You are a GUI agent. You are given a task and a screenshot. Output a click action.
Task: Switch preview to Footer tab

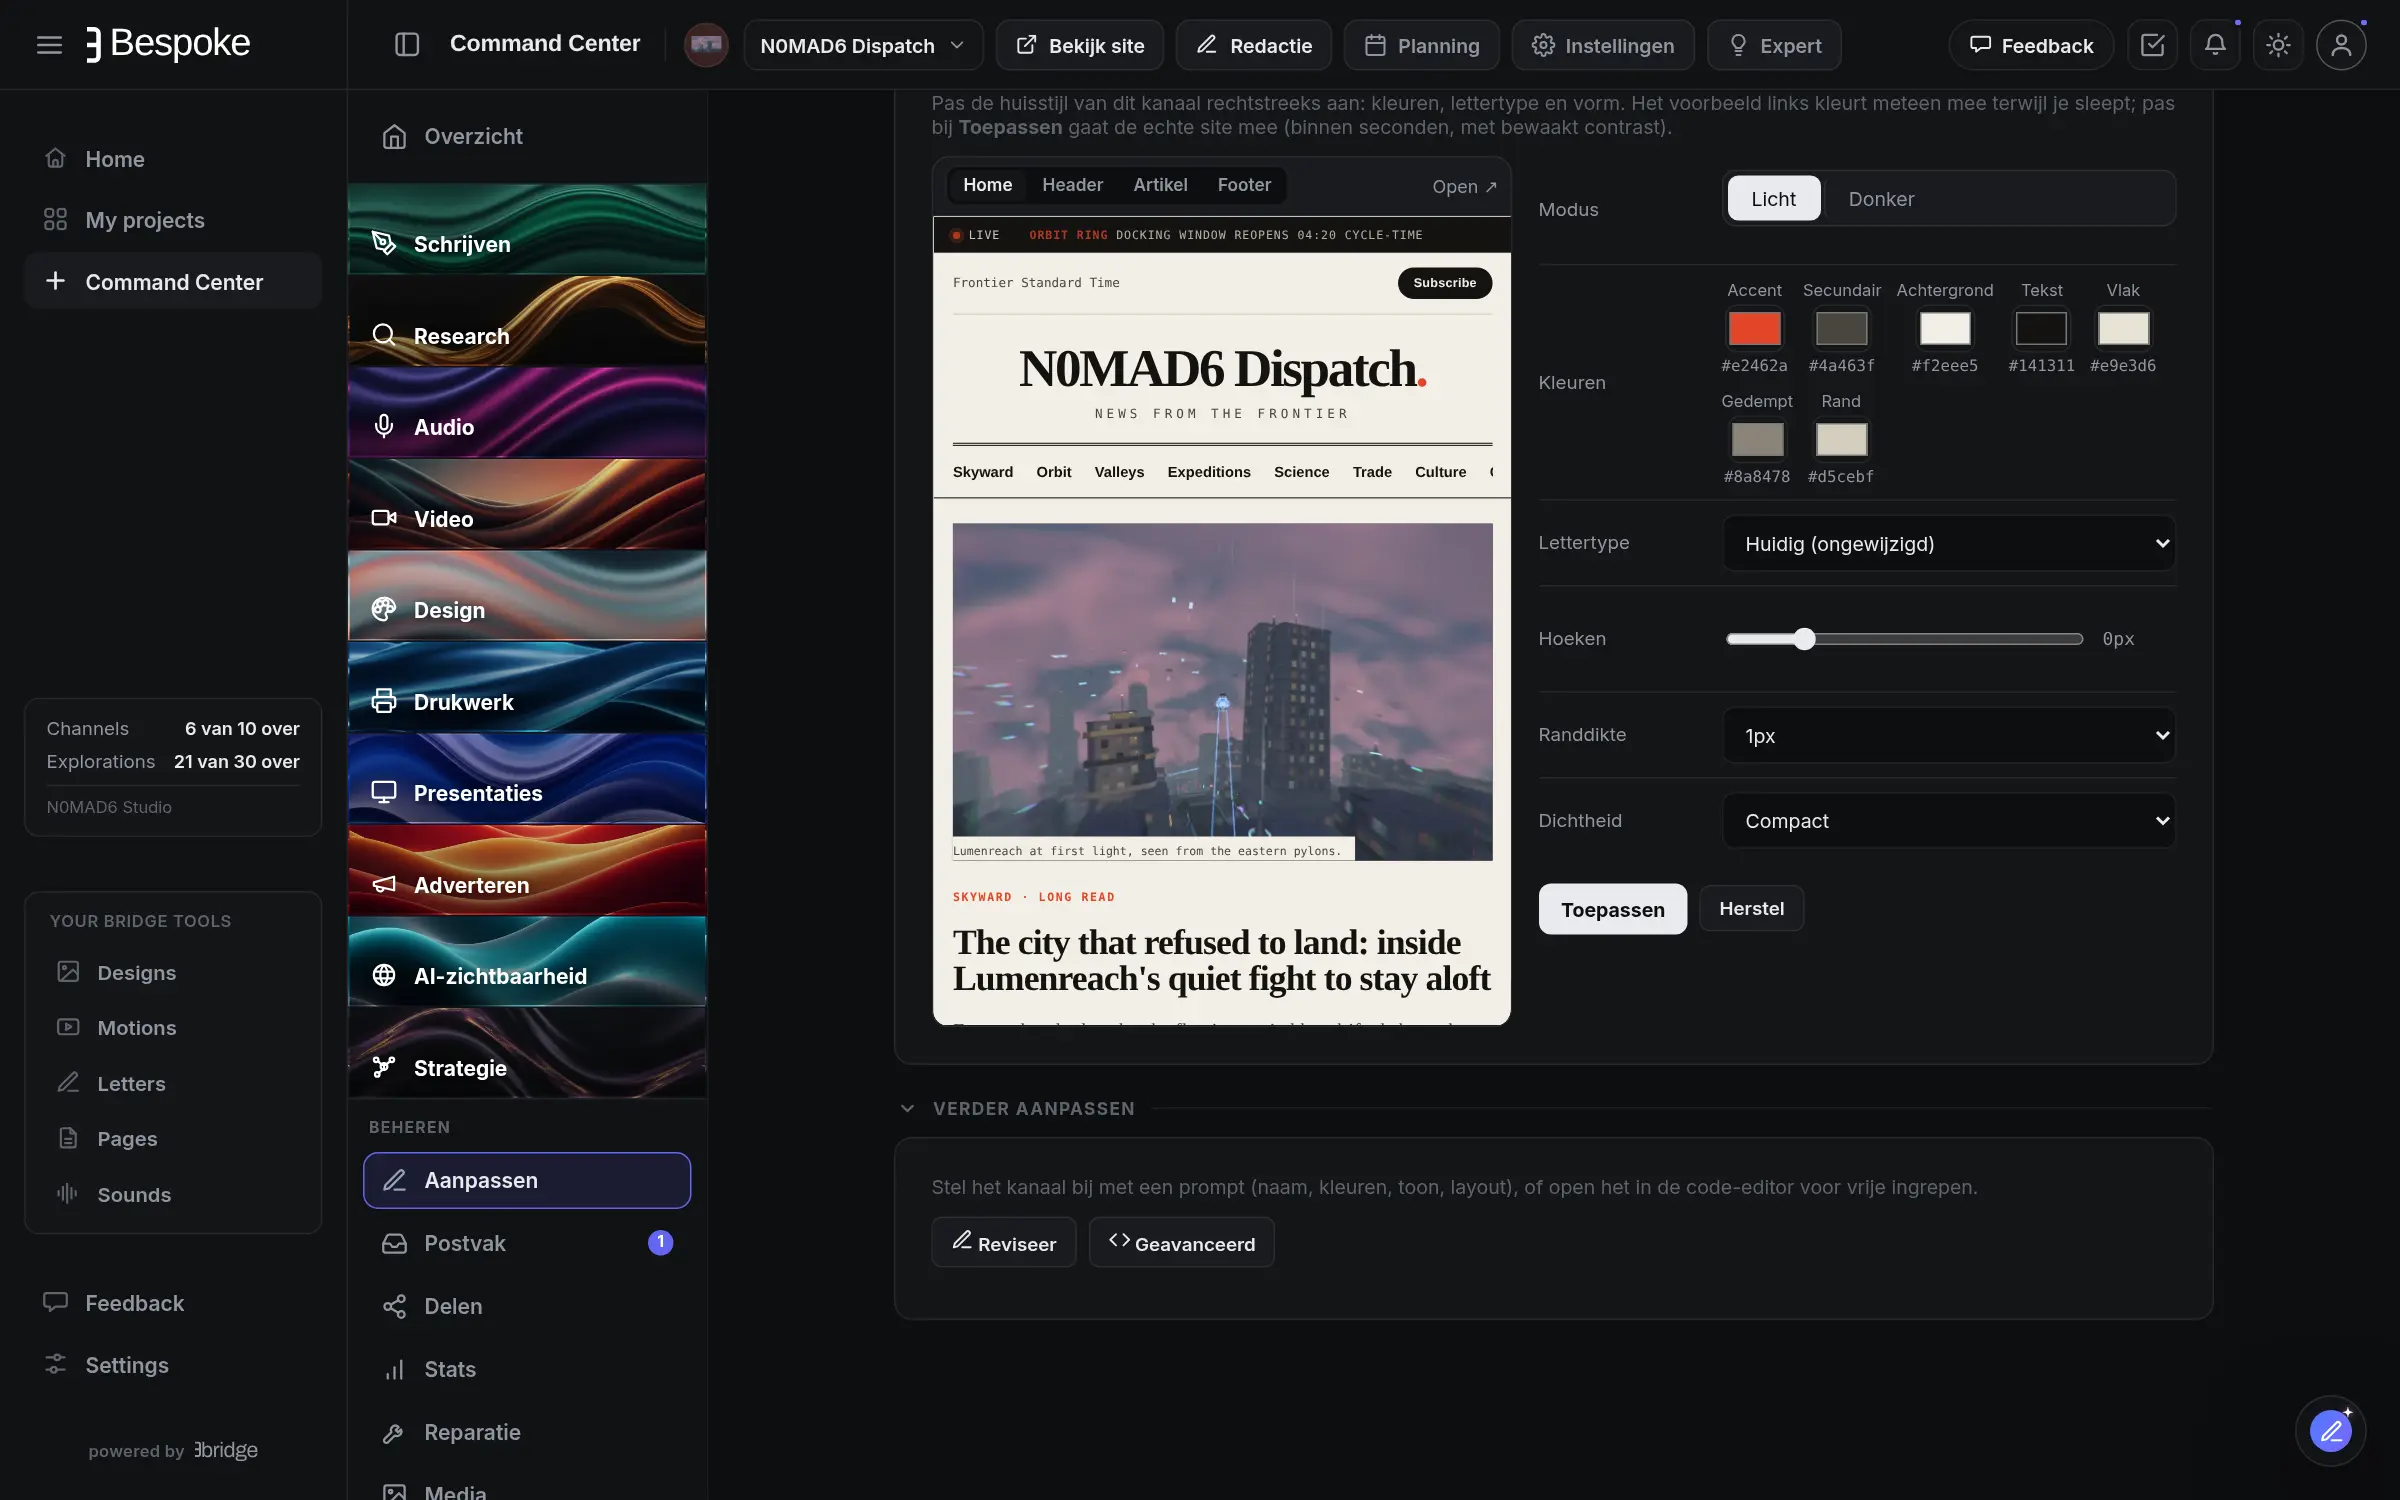pos(1244,185)
